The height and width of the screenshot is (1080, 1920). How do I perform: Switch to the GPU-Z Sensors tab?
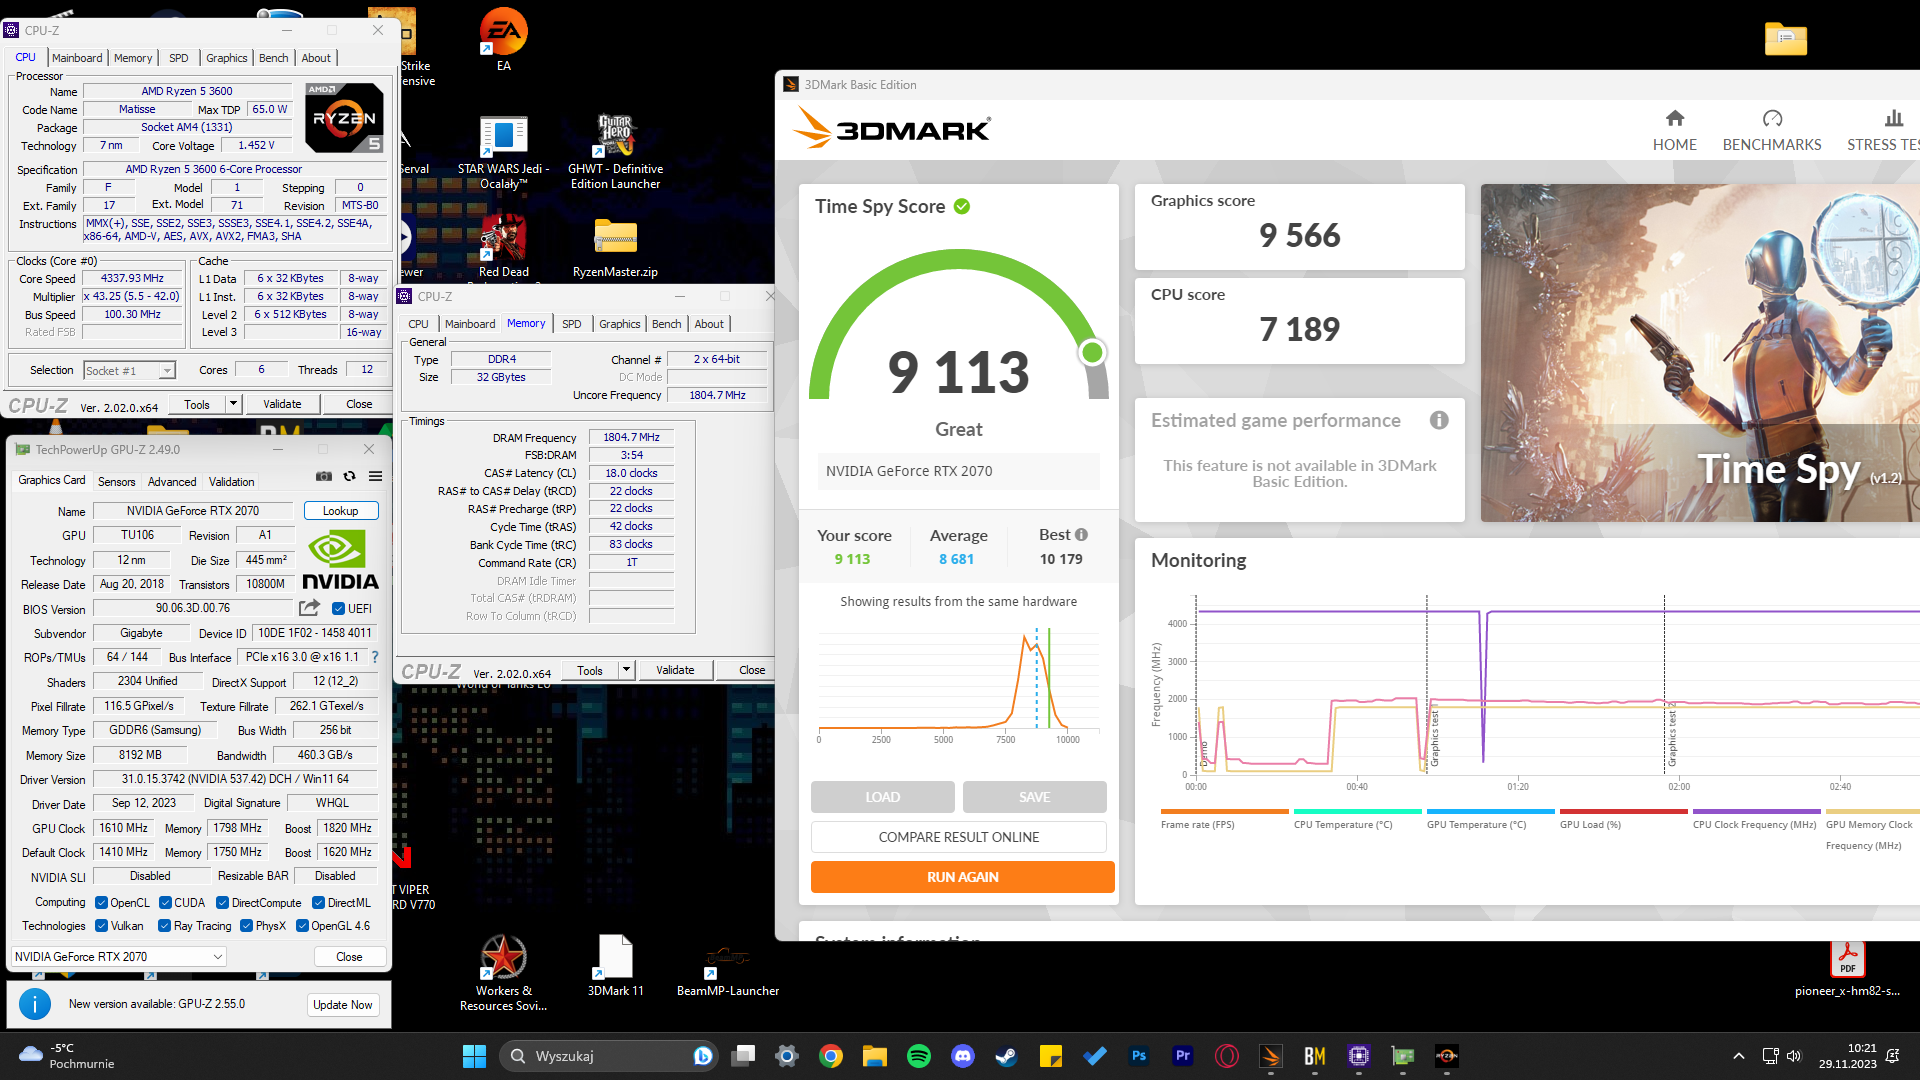point(116,481)
